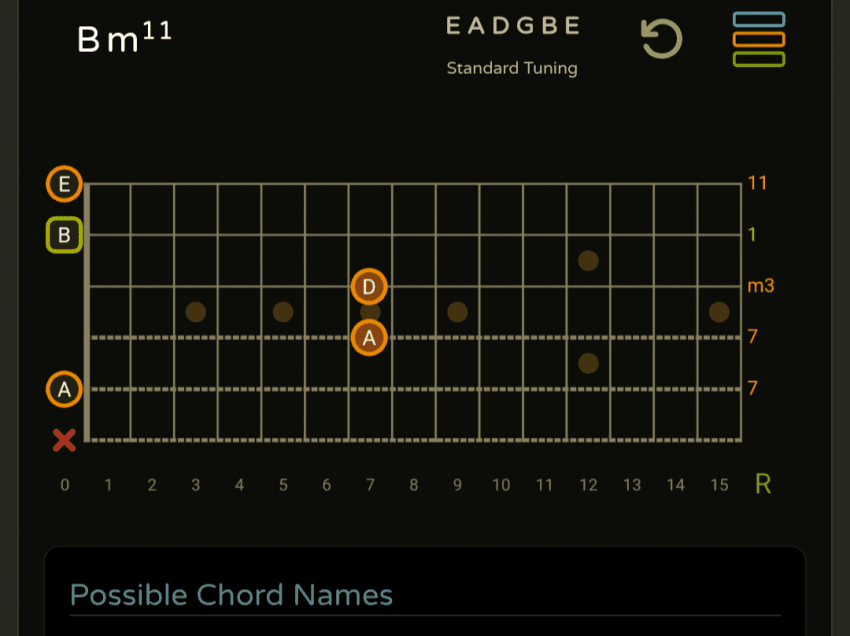850x636 pixels.
Task: Select the Bm11 chord name
Action: click(124, 38)
